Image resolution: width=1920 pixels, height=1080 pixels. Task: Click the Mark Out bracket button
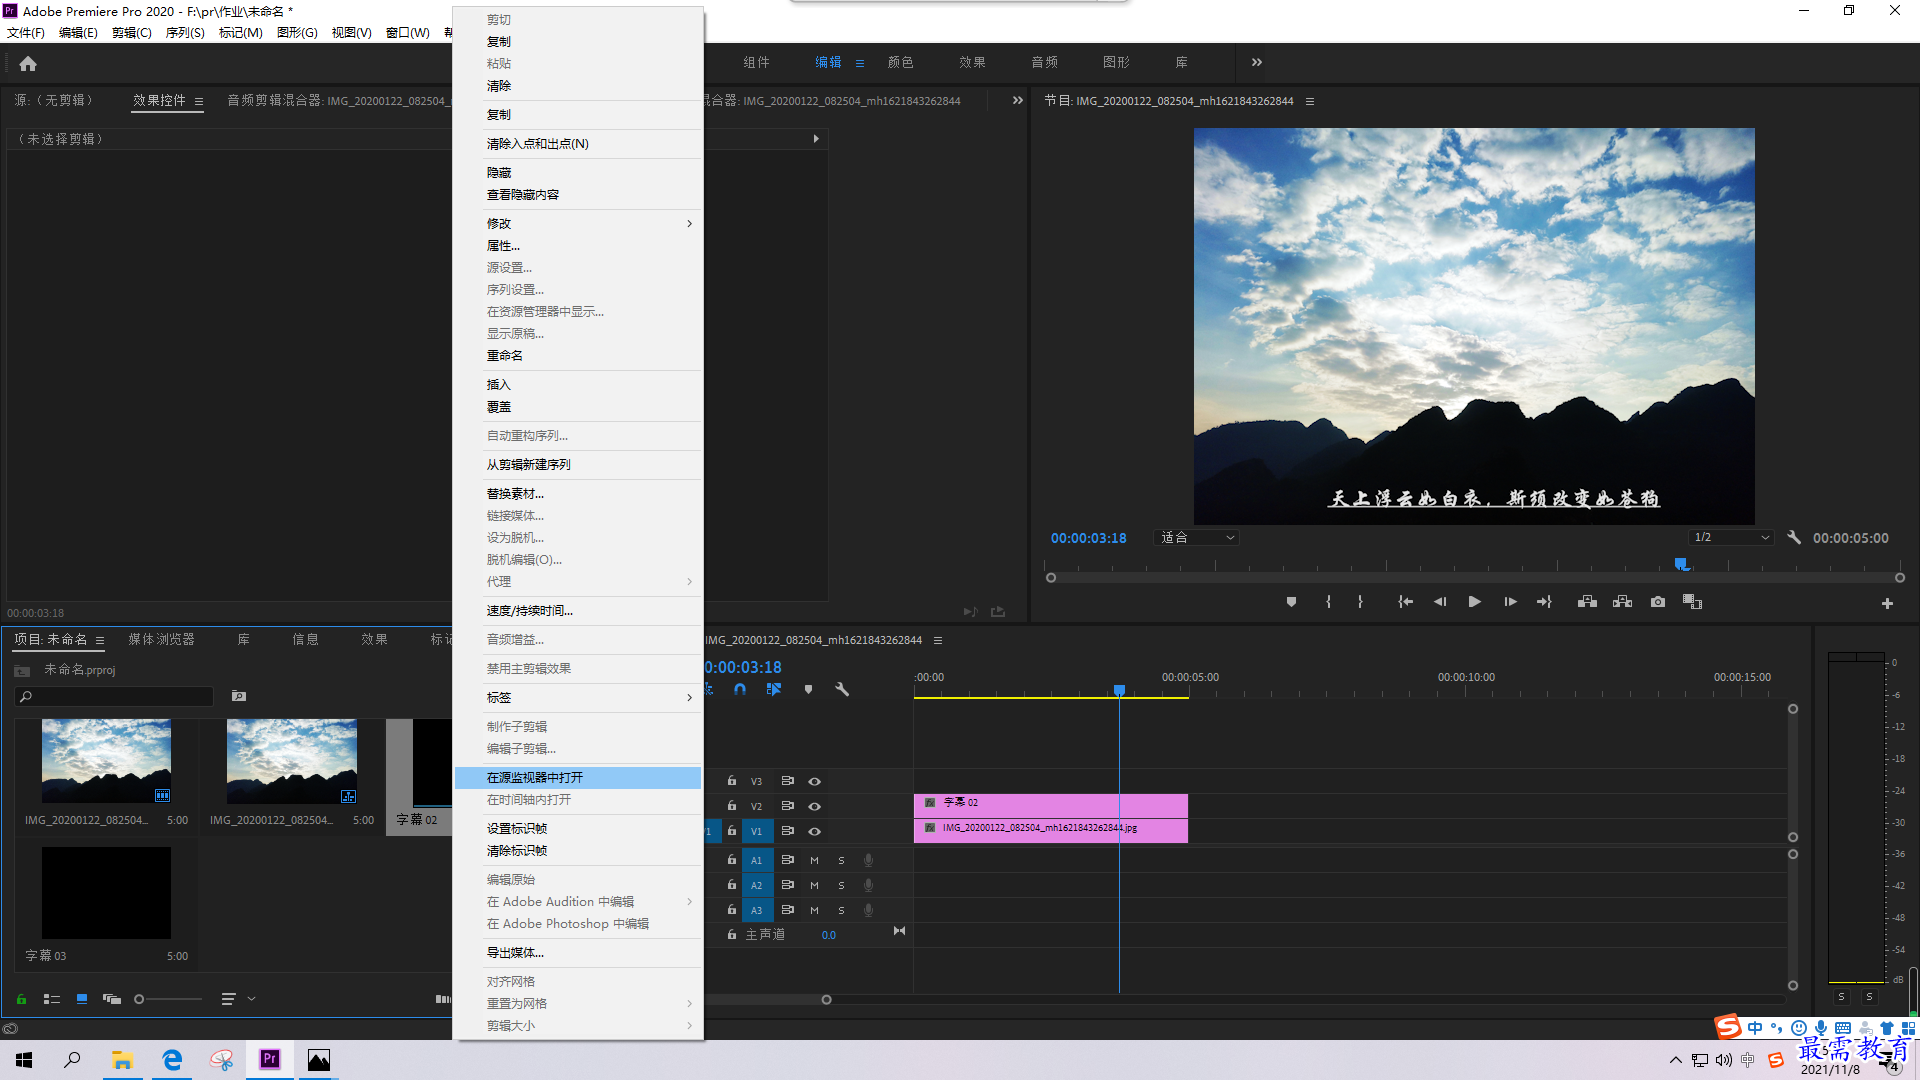pyautogui.click(x=1360, y=602)
